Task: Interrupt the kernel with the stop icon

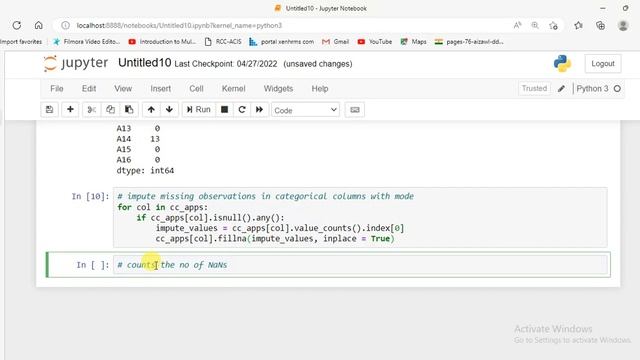Action: [x=224, y=109]
